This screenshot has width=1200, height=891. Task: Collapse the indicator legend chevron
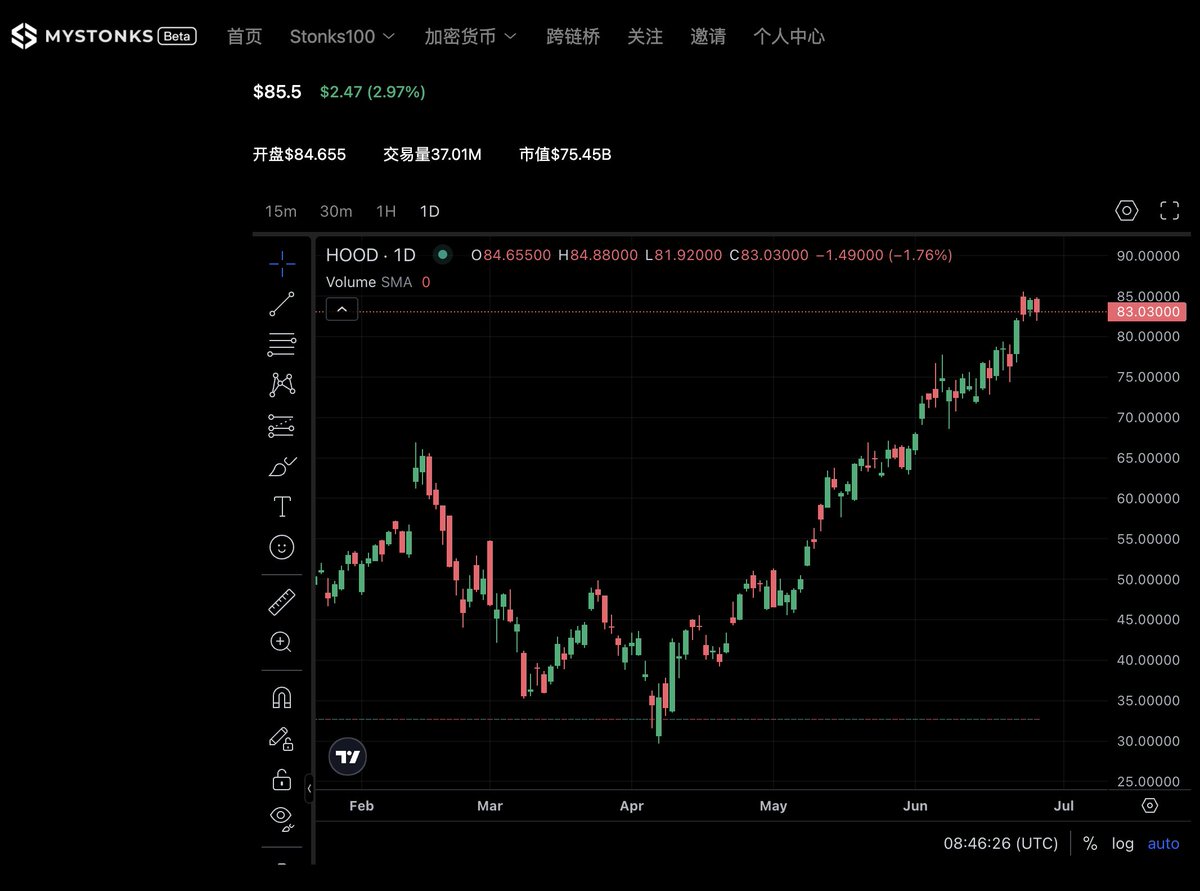click(342, 310)
